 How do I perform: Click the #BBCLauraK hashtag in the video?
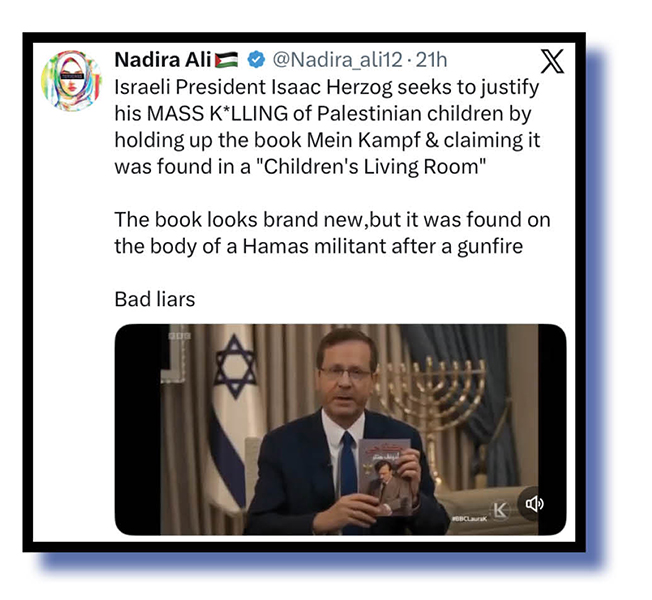tap(469, 520)
